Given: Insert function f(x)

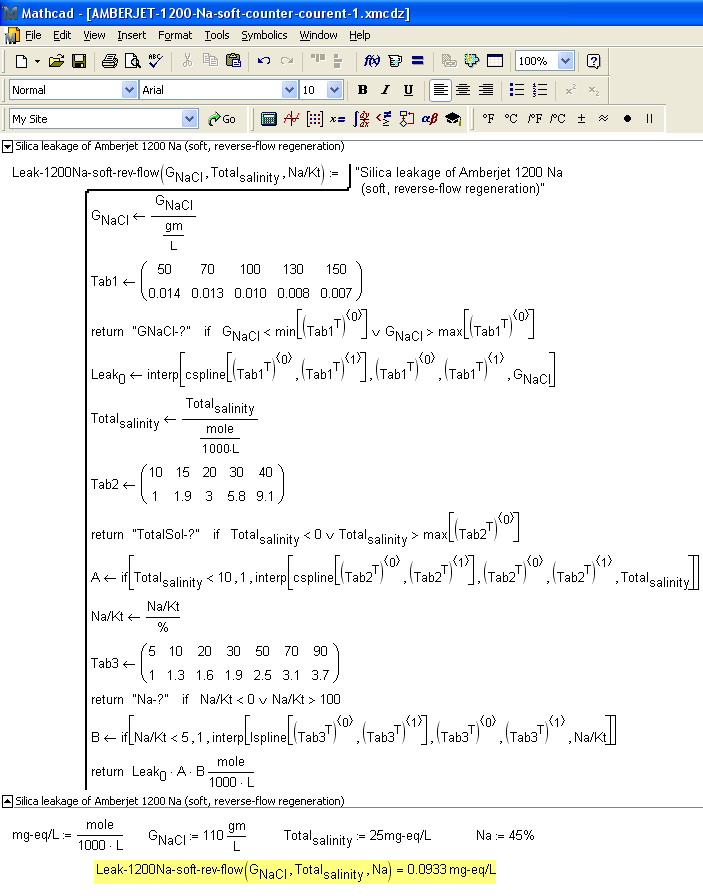Looking at the screenshot, I should pyautogui.click(x=372, y=61).
